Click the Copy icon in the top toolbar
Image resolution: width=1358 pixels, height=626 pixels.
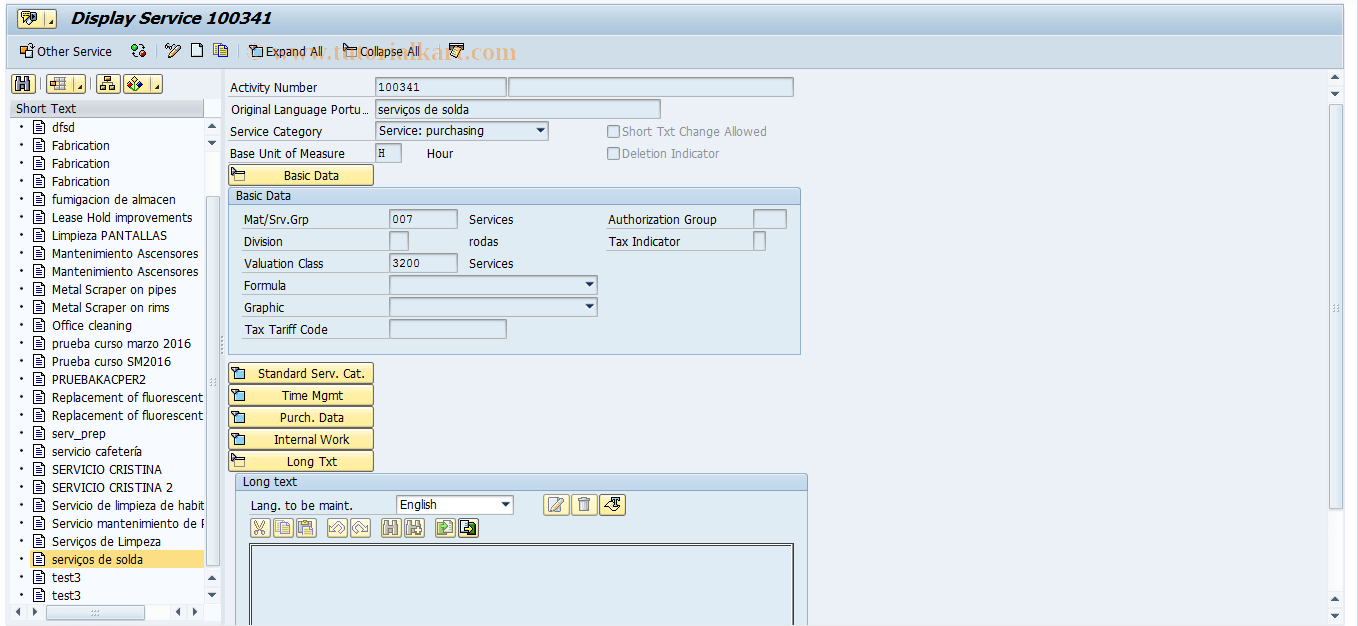[220, 50]
